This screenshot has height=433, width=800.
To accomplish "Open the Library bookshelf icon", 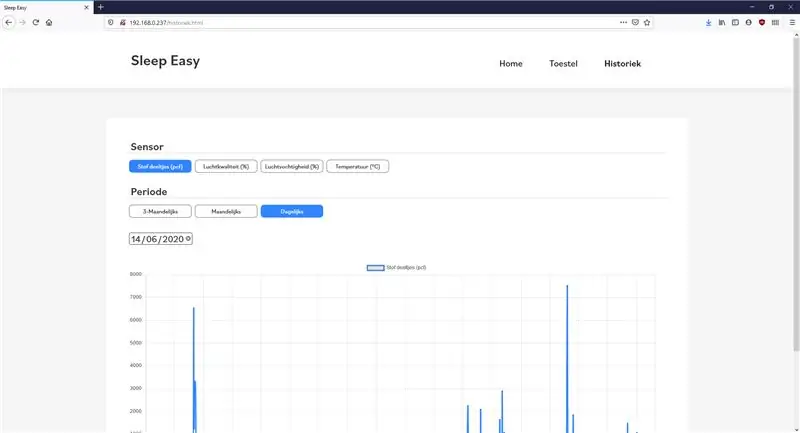I will 722,22.
